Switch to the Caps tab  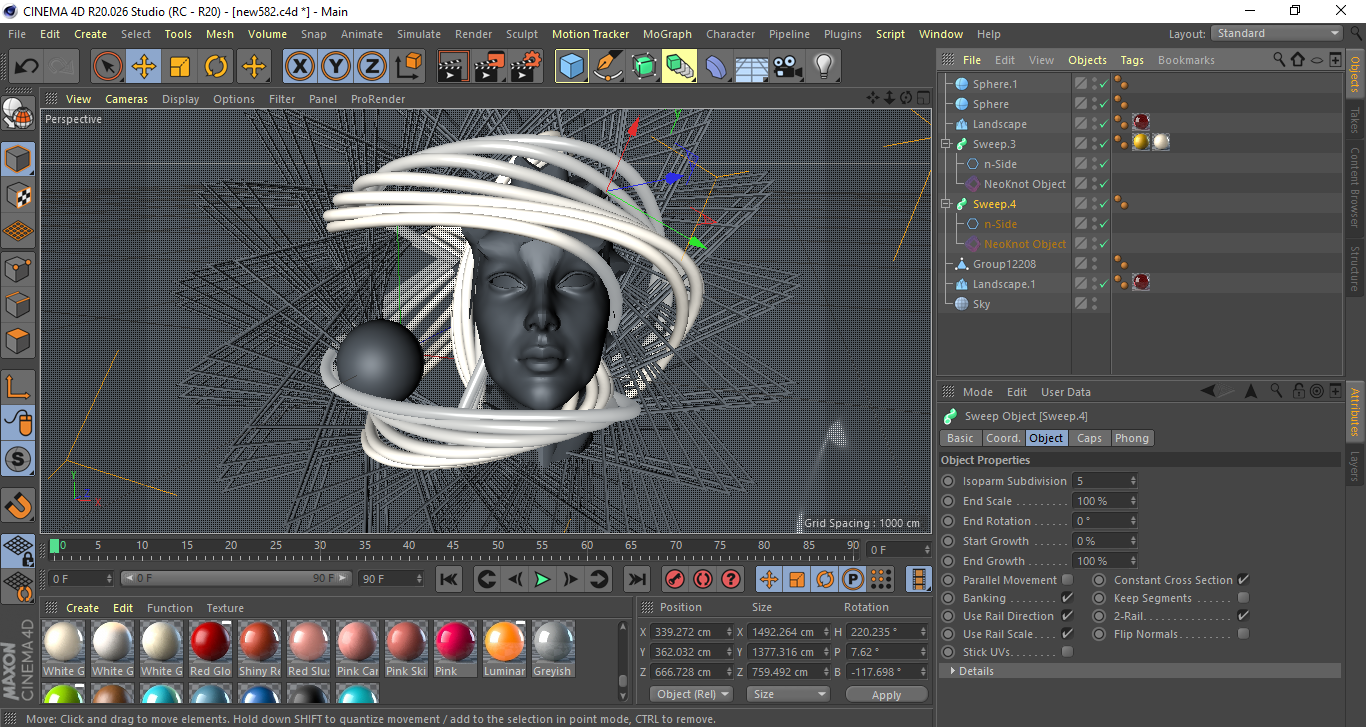(x=1089, y=438)
